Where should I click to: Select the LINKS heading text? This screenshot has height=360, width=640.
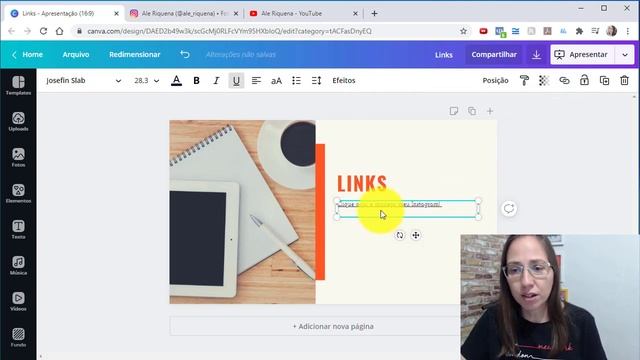tap(362, 183)
